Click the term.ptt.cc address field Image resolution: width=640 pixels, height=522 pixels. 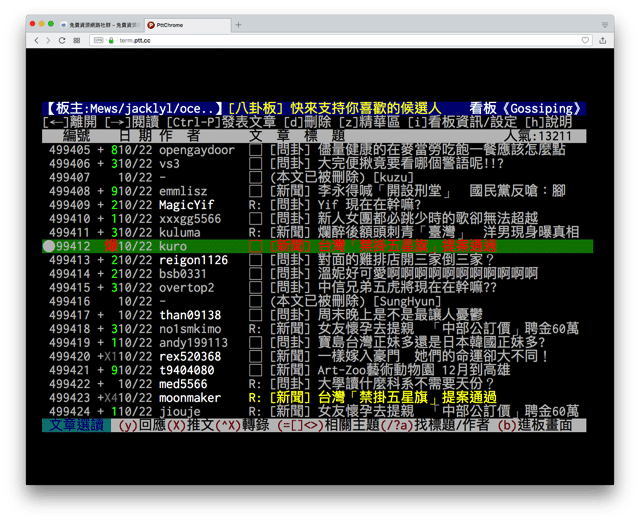tap(300, 41)
